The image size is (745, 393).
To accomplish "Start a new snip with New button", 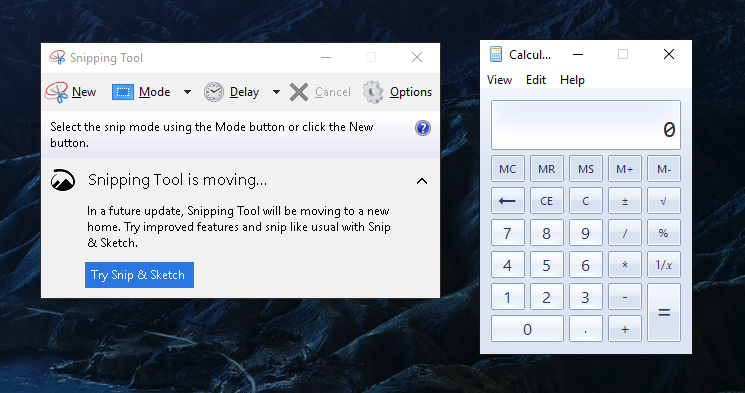I will 71,92.
